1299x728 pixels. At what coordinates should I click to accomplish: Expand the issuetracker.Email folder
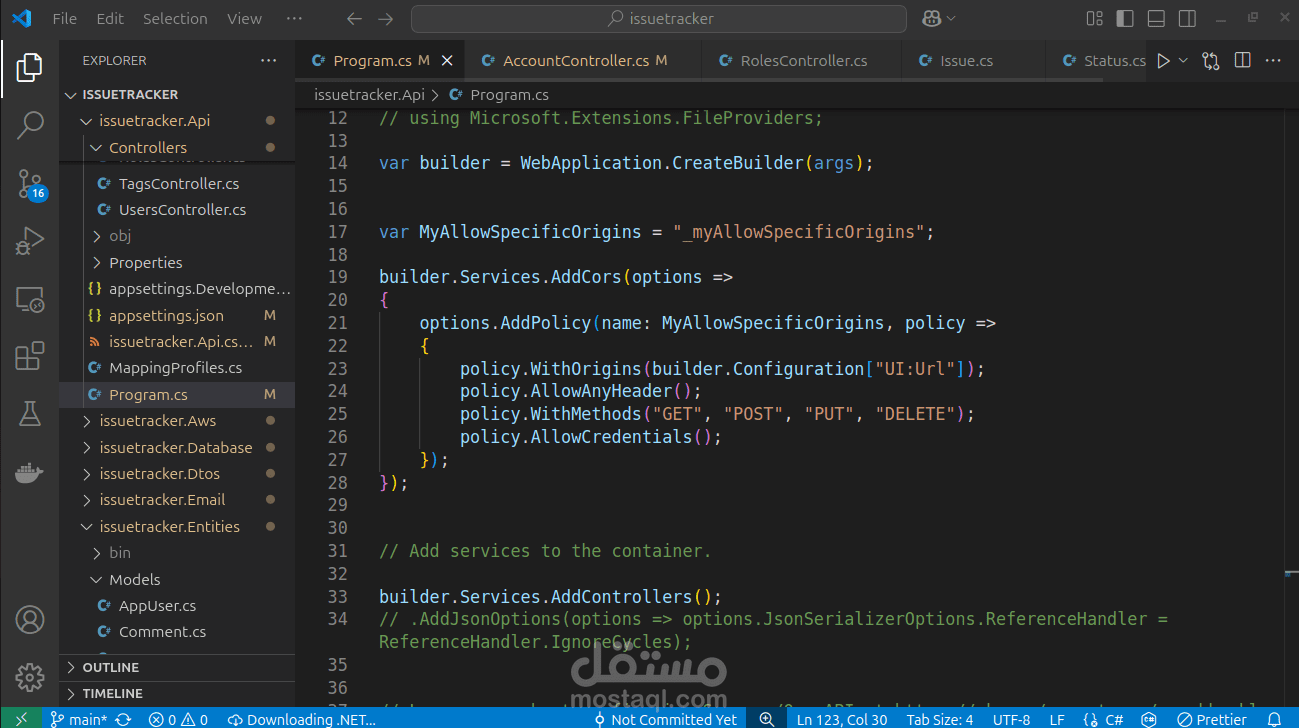point(177,500)
